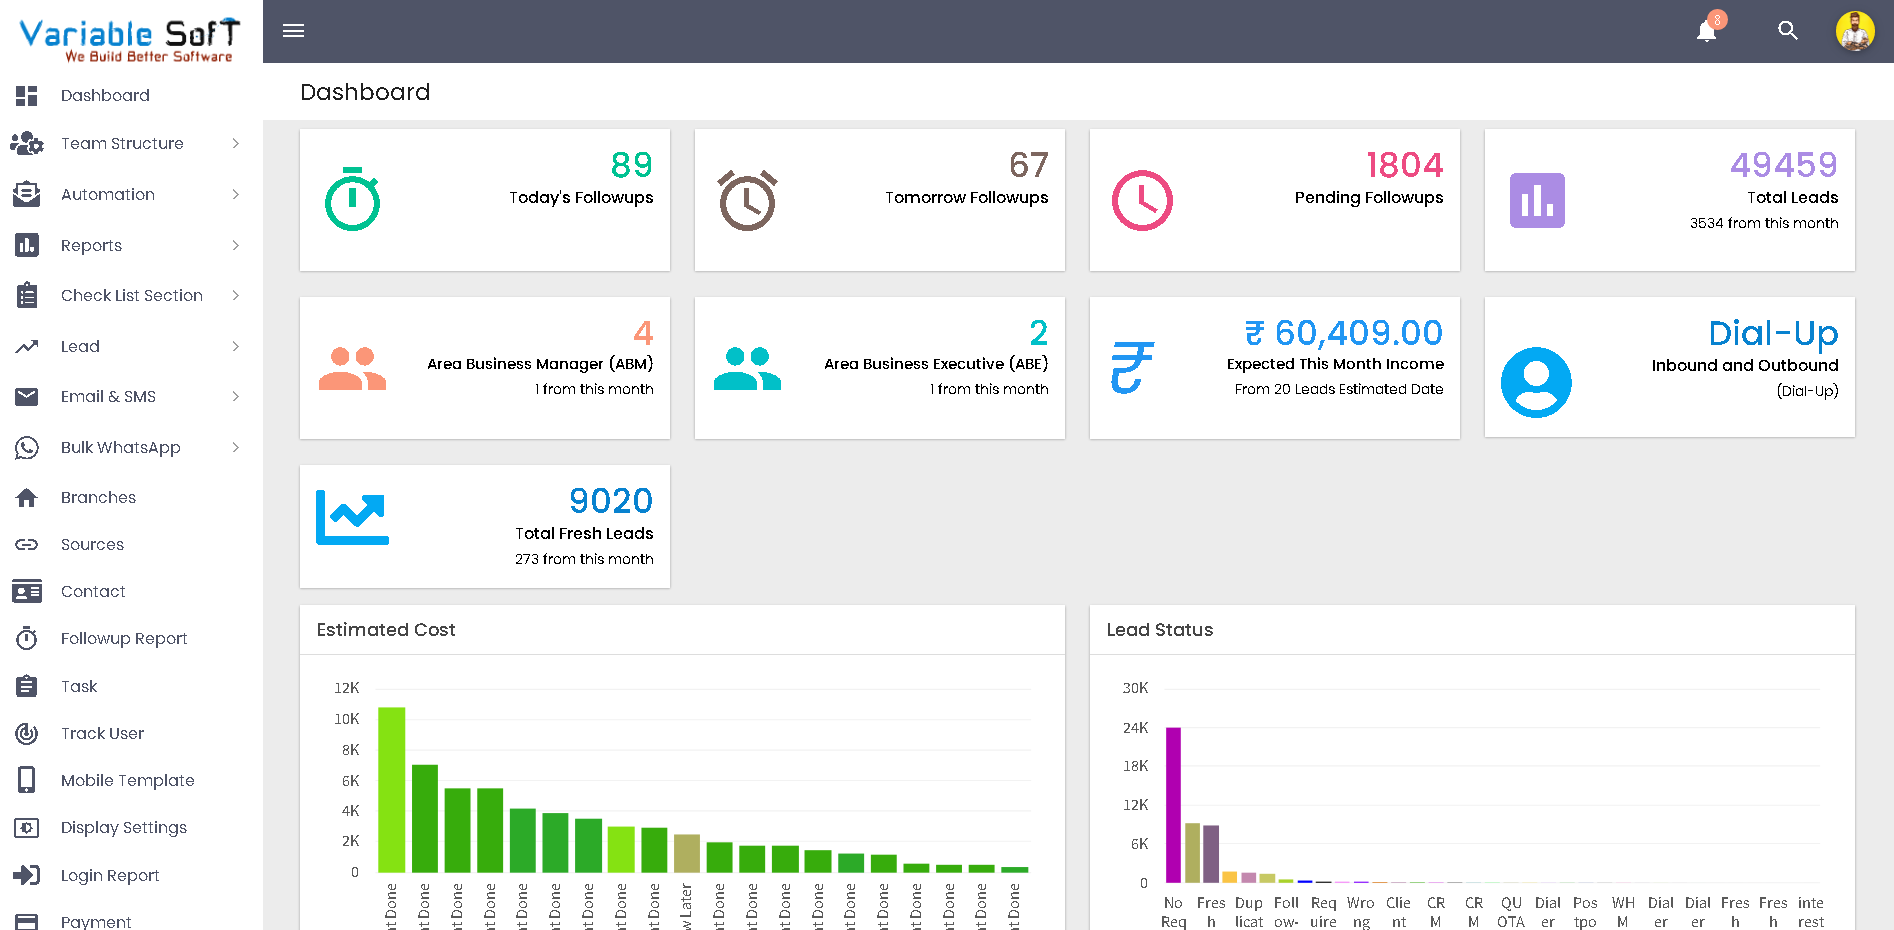
Task: Open the user profile avatar
Action: point(1855,31)
